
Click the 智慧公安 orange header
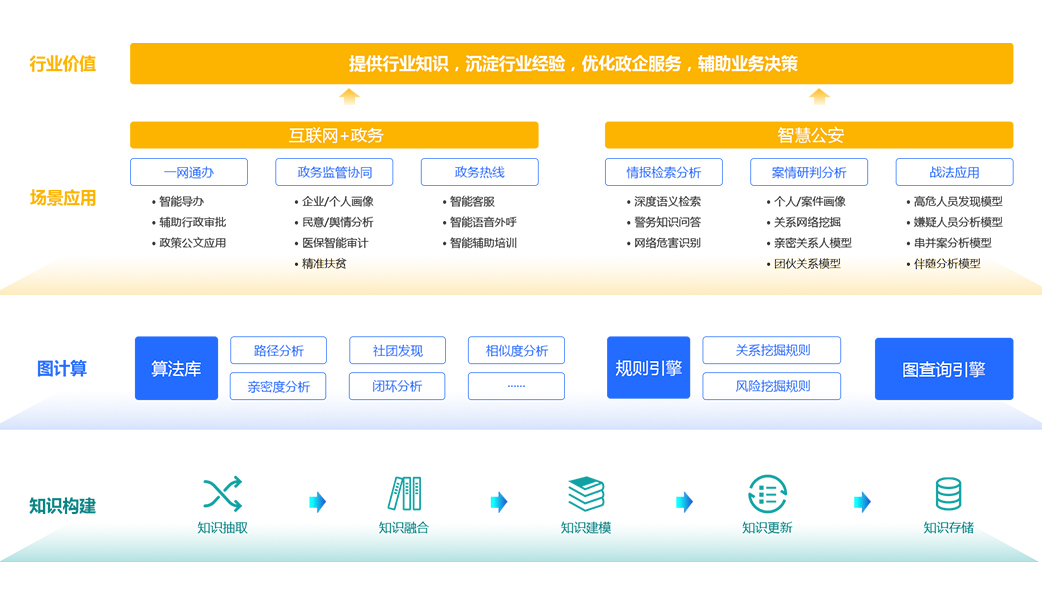[x=809, y=135]
